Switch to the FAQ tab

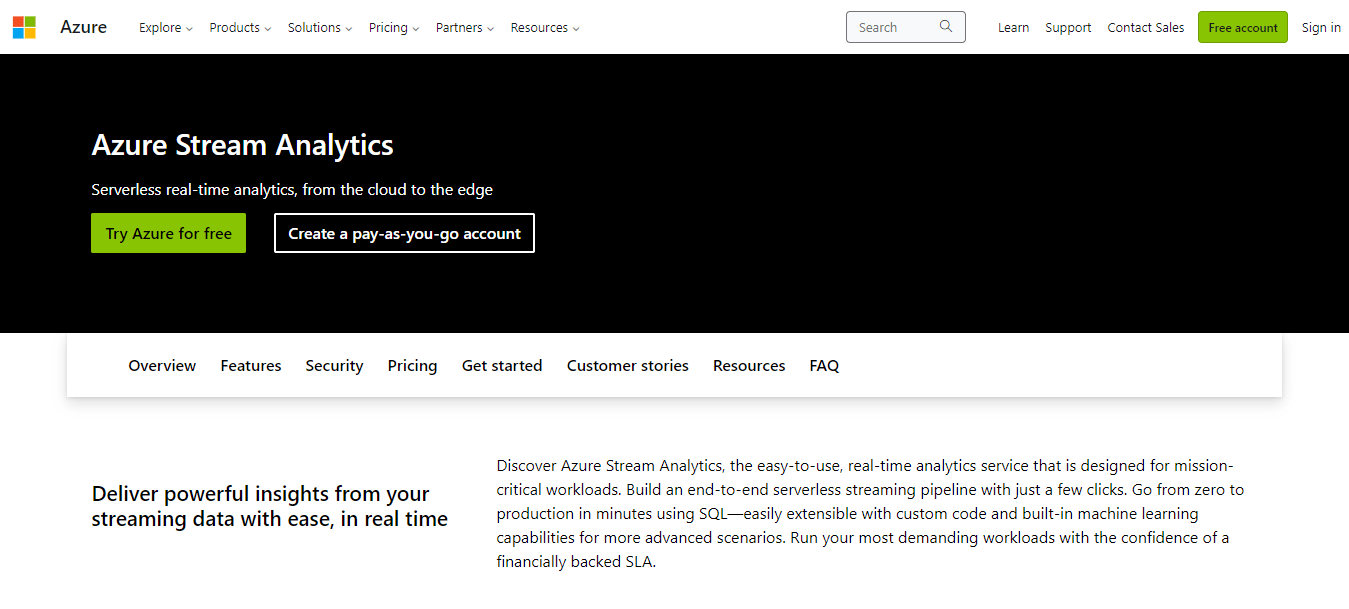tap(824, 365)
